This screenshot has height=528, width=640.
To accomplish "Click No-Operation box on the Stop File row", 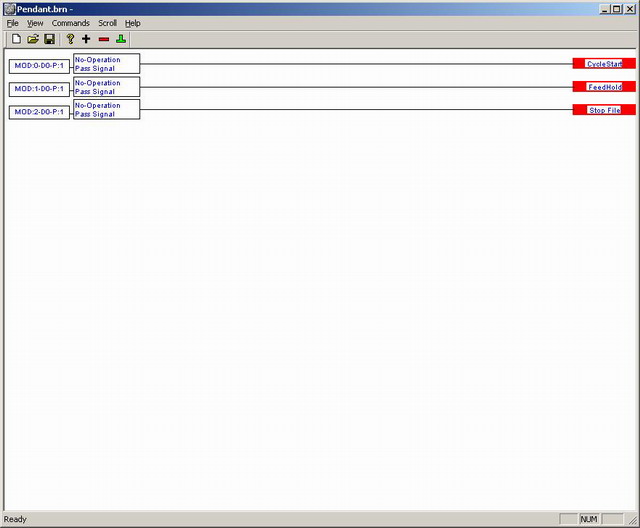I will (x=107, y=109).
